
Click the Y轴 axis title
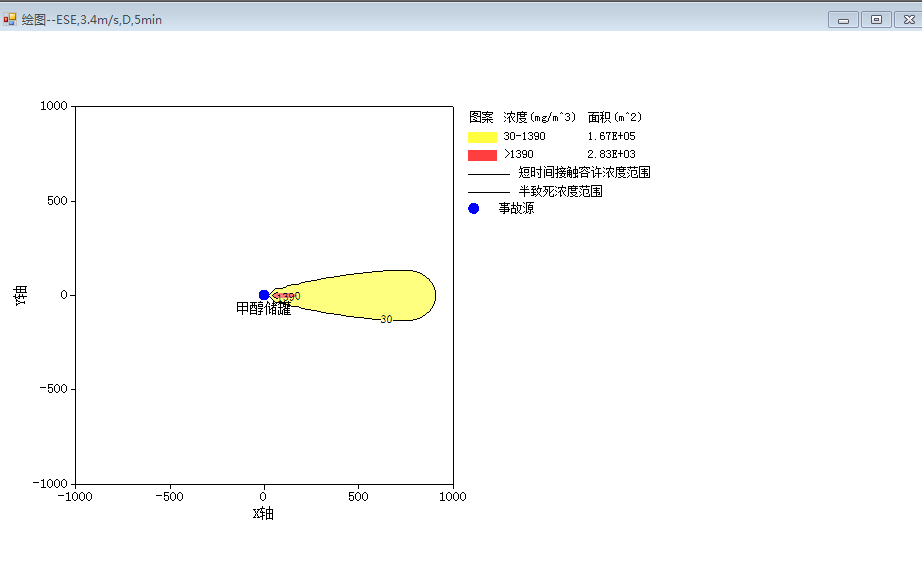(x=21, y=295)
